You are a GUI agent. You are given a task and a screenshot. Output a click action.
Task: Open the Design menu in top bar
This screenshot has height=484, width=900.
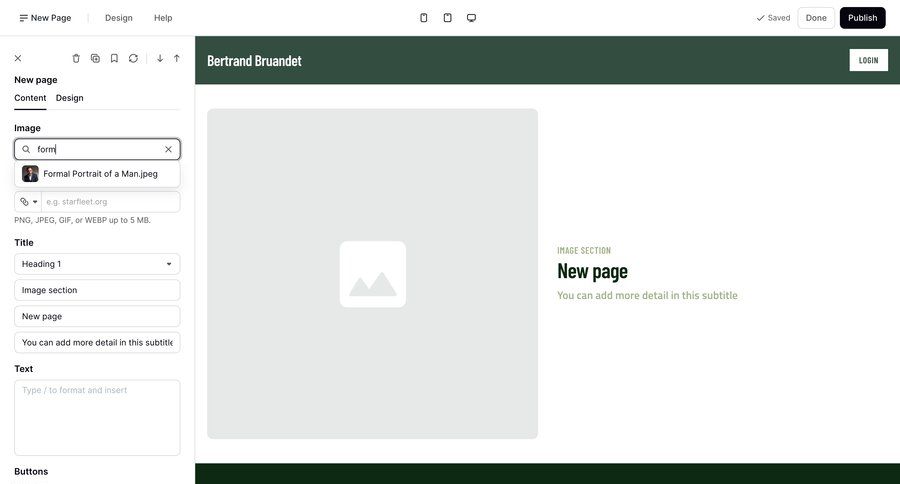pyautogui.click(x=119, y=18)
